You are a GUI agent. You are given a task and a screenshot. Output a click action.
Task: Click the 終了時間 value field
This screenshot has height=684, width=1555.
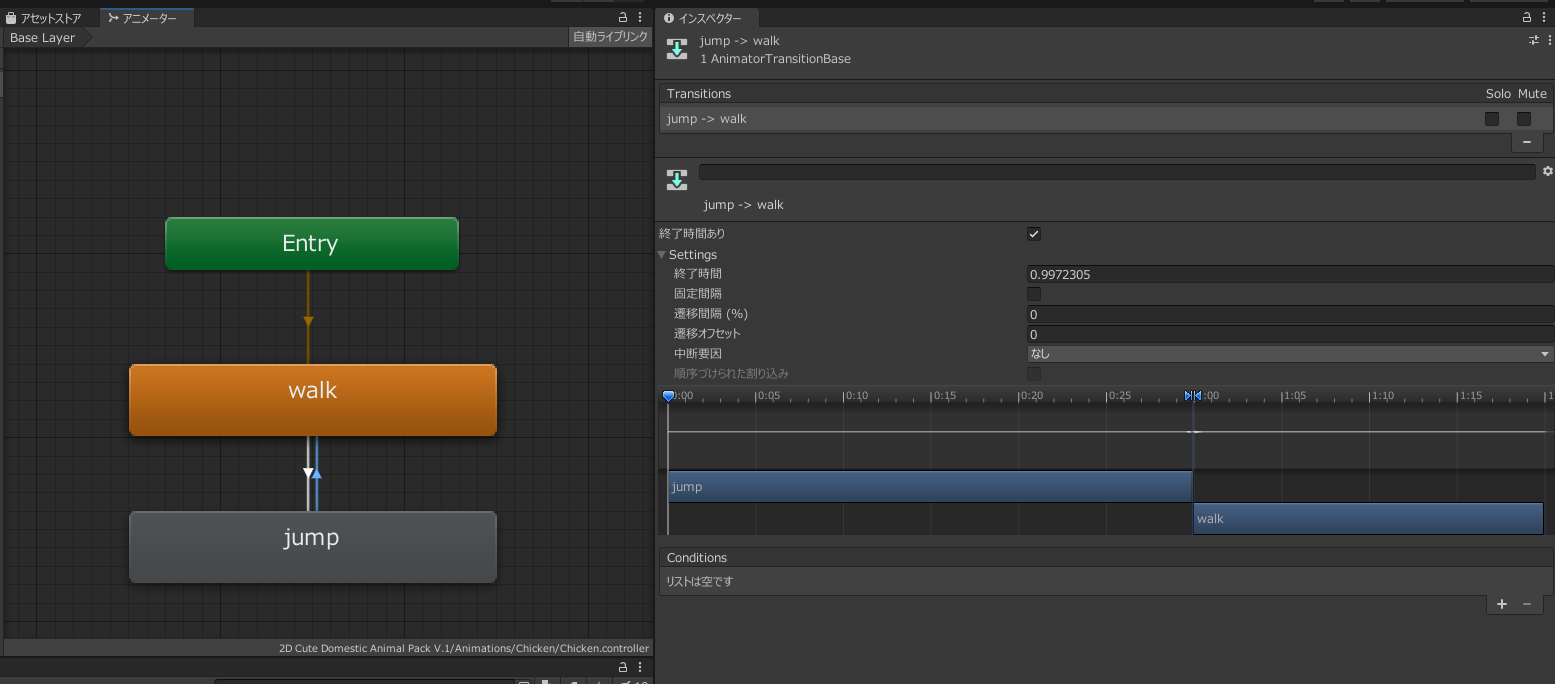coord(1290,274)
